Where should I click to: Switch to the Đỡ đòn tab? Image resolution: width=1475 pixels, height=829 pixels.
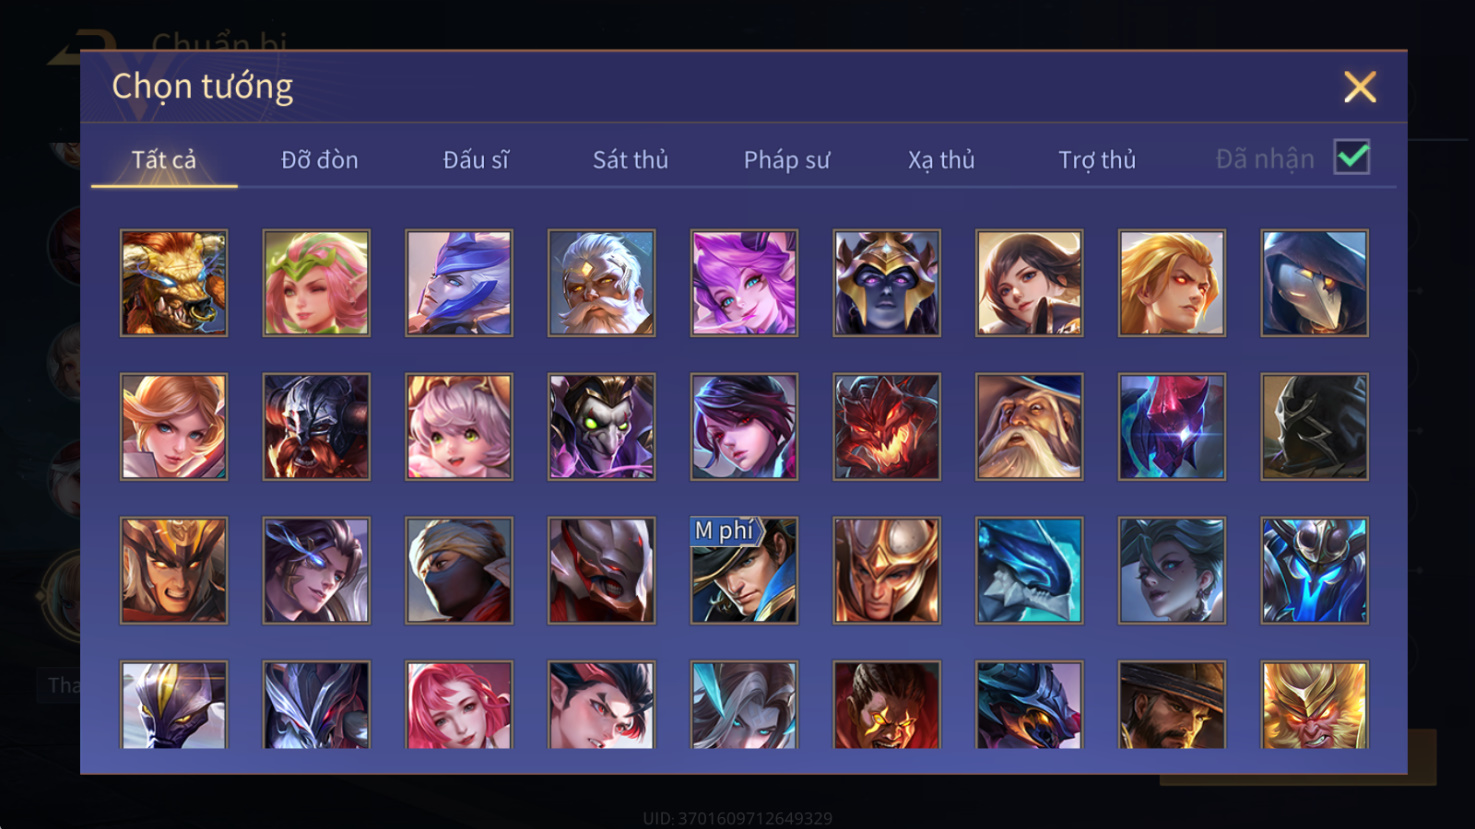[x=319, y=160]
